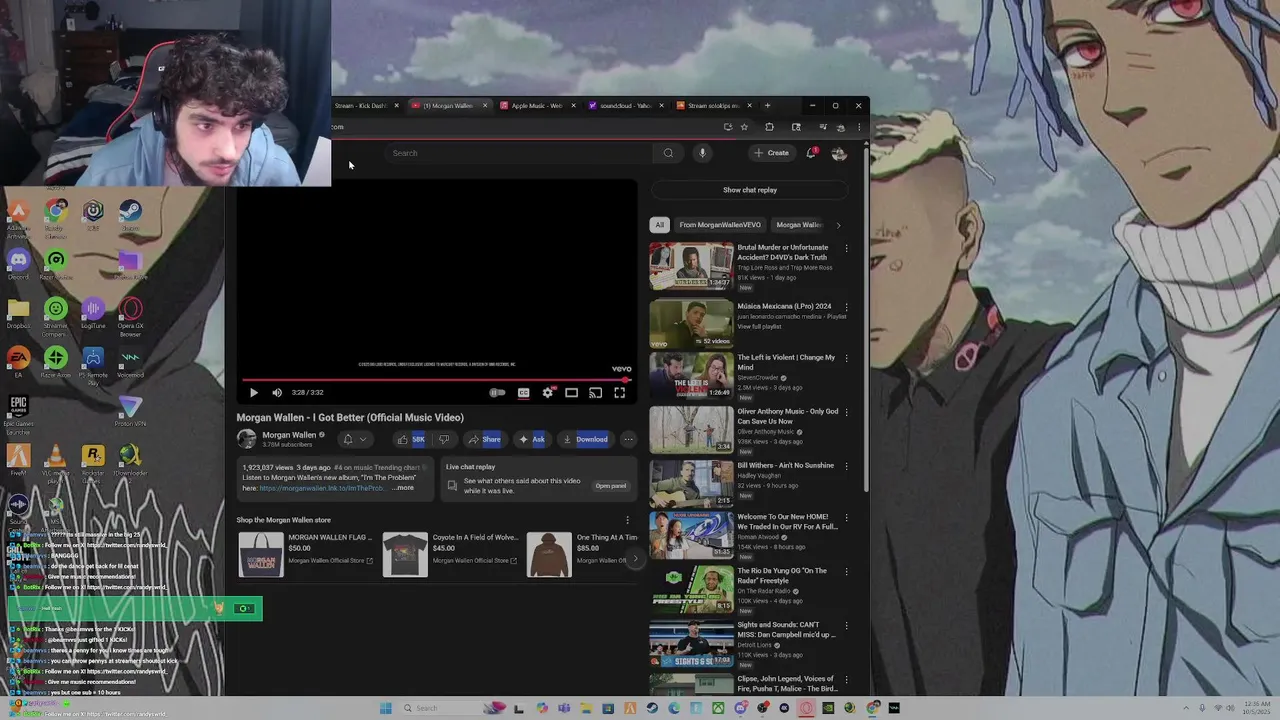This screenshot has width=1280, height=720.
Task: Start voice search with microphone icon
Action: pos(702,153)
